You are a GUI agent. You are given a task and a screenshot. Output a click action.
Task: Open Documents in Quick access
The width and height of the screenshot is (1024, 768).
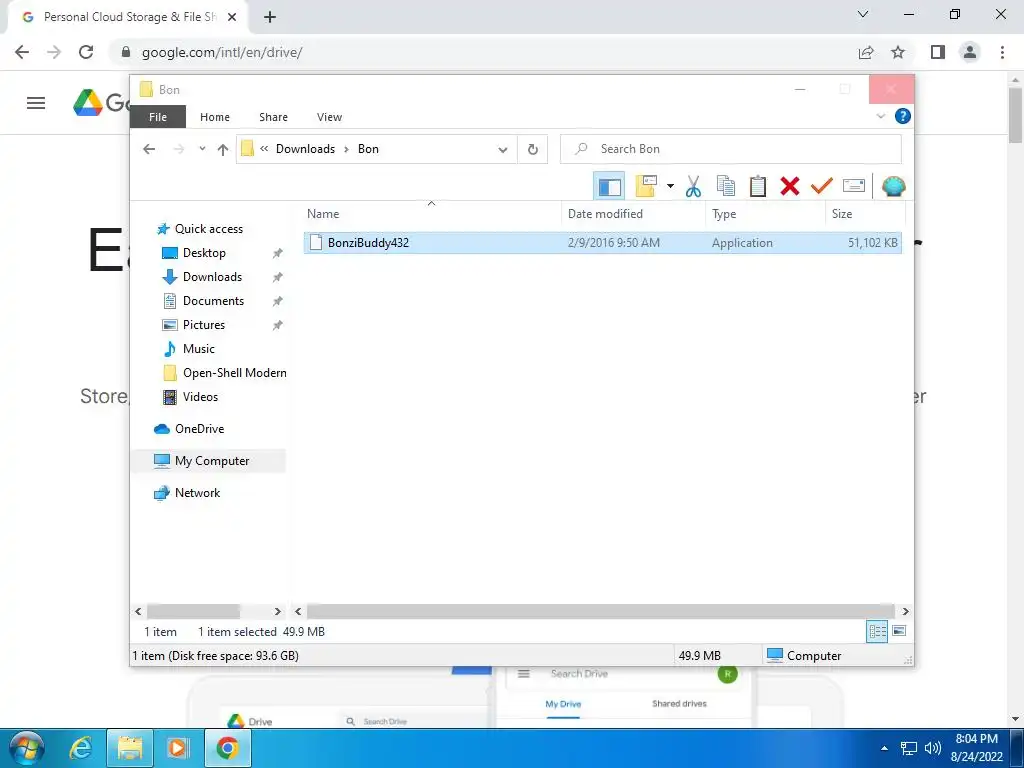(213, 301)
